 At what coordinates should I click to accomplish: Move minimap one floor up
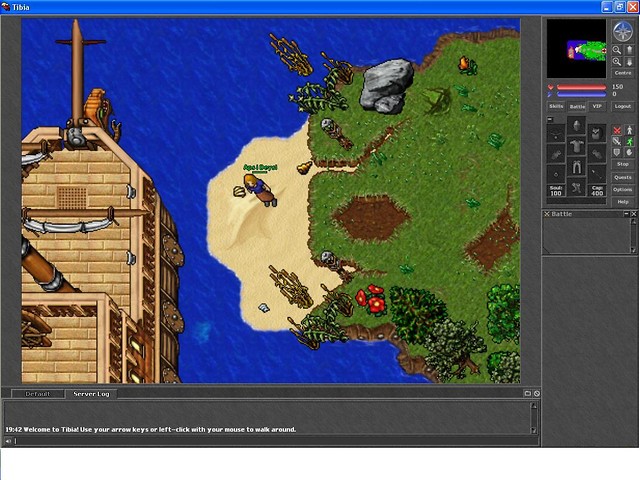coord(629,50)
